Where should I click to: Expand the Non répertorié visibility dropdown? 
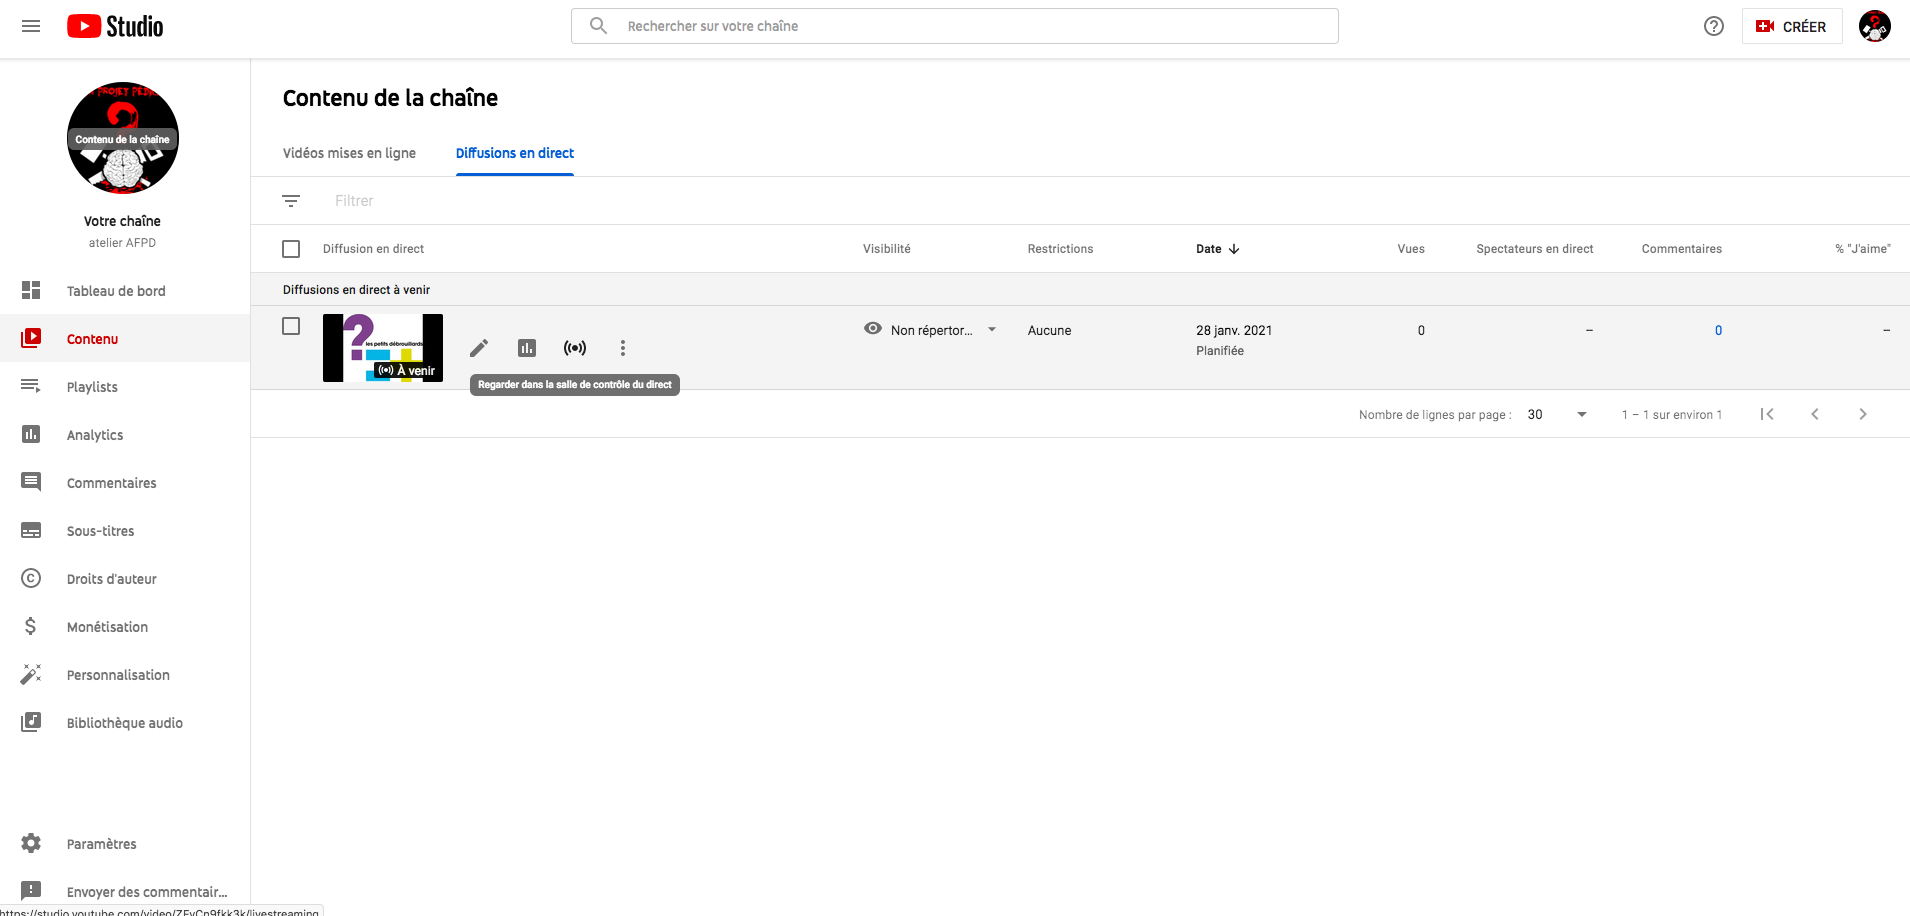tap(991, 330)
